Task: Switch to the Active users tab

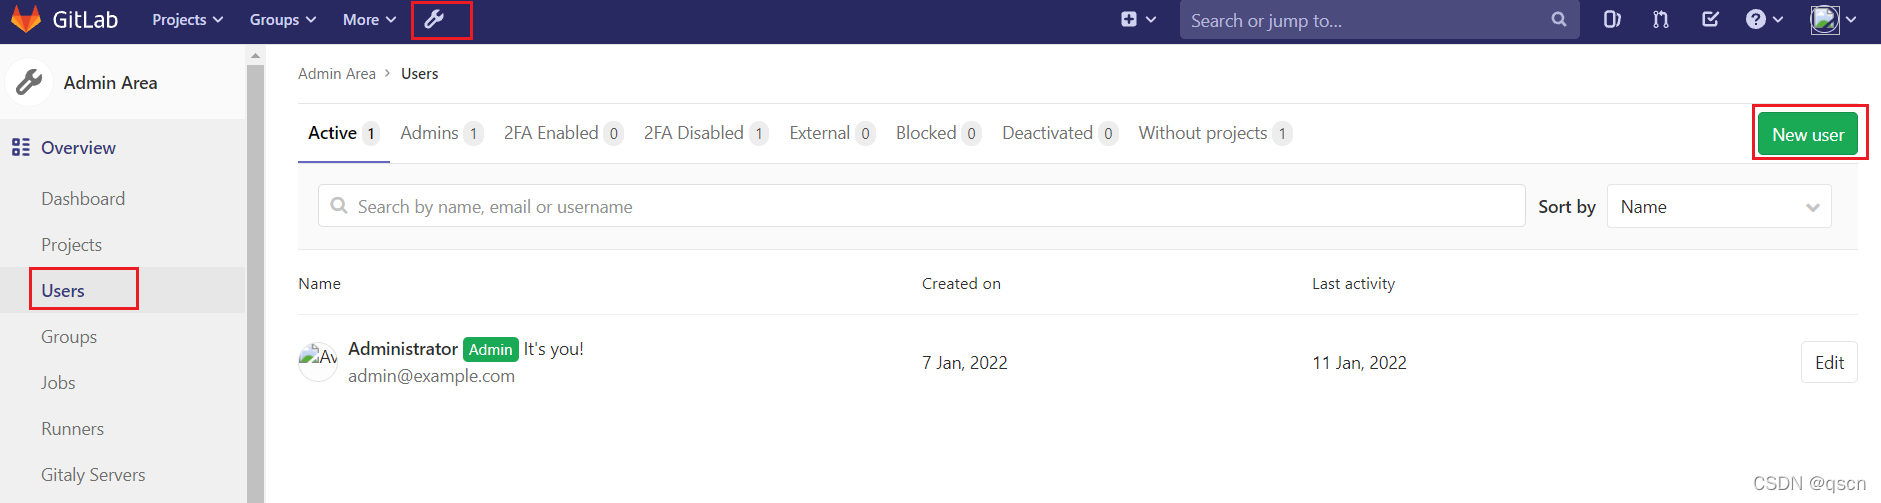Action: tap(343, 133)
